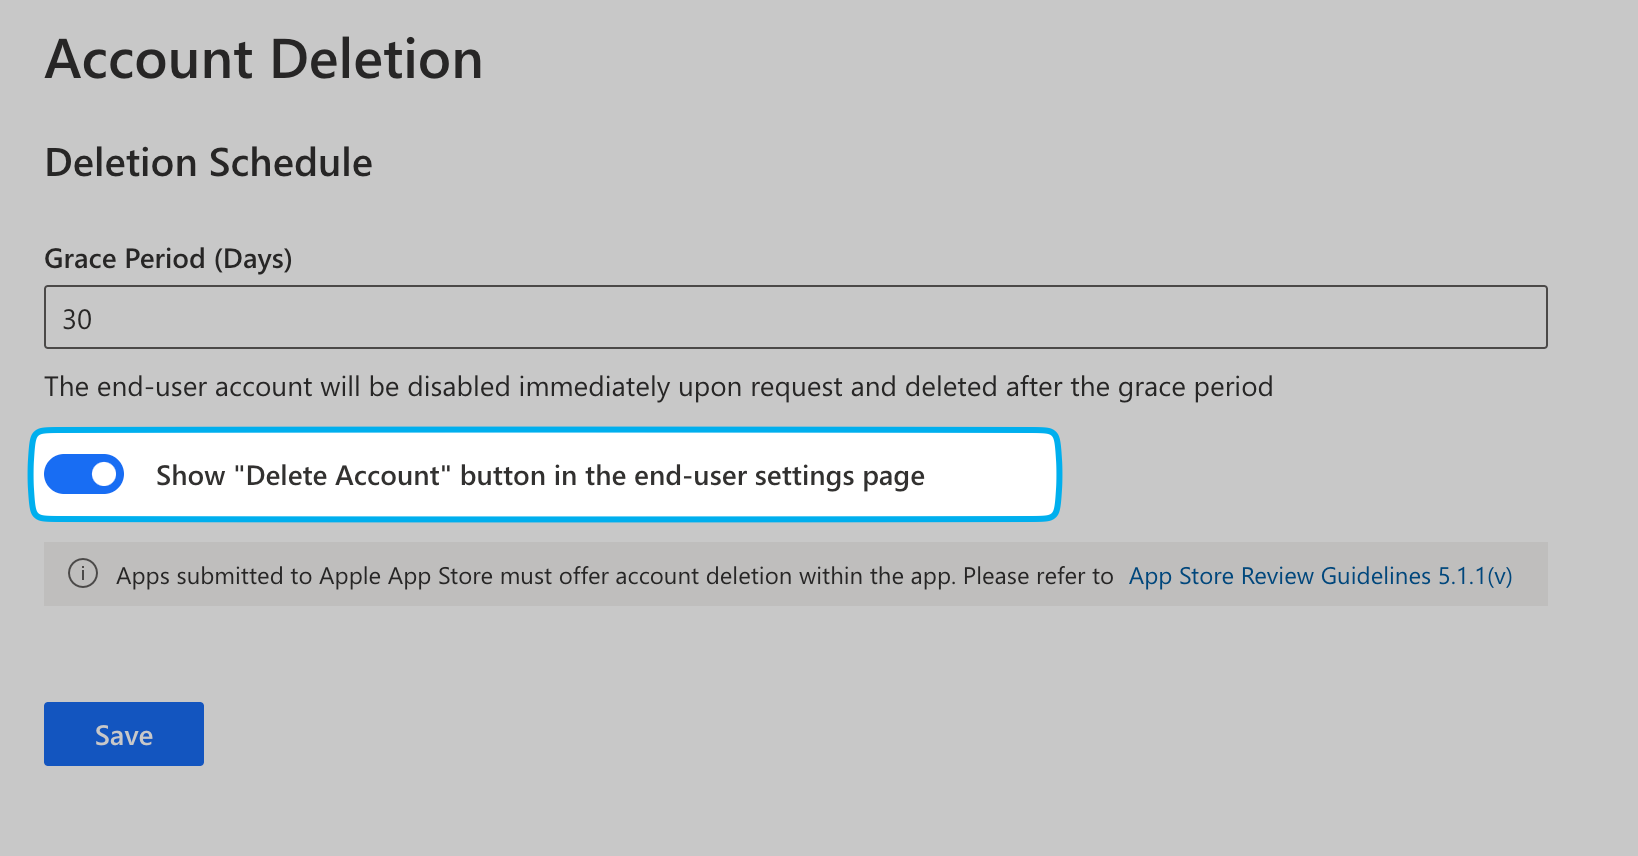Click the word "Deletion" in the main title
The width and height of the screenshot is (1638, 856).
pos(376,59)
